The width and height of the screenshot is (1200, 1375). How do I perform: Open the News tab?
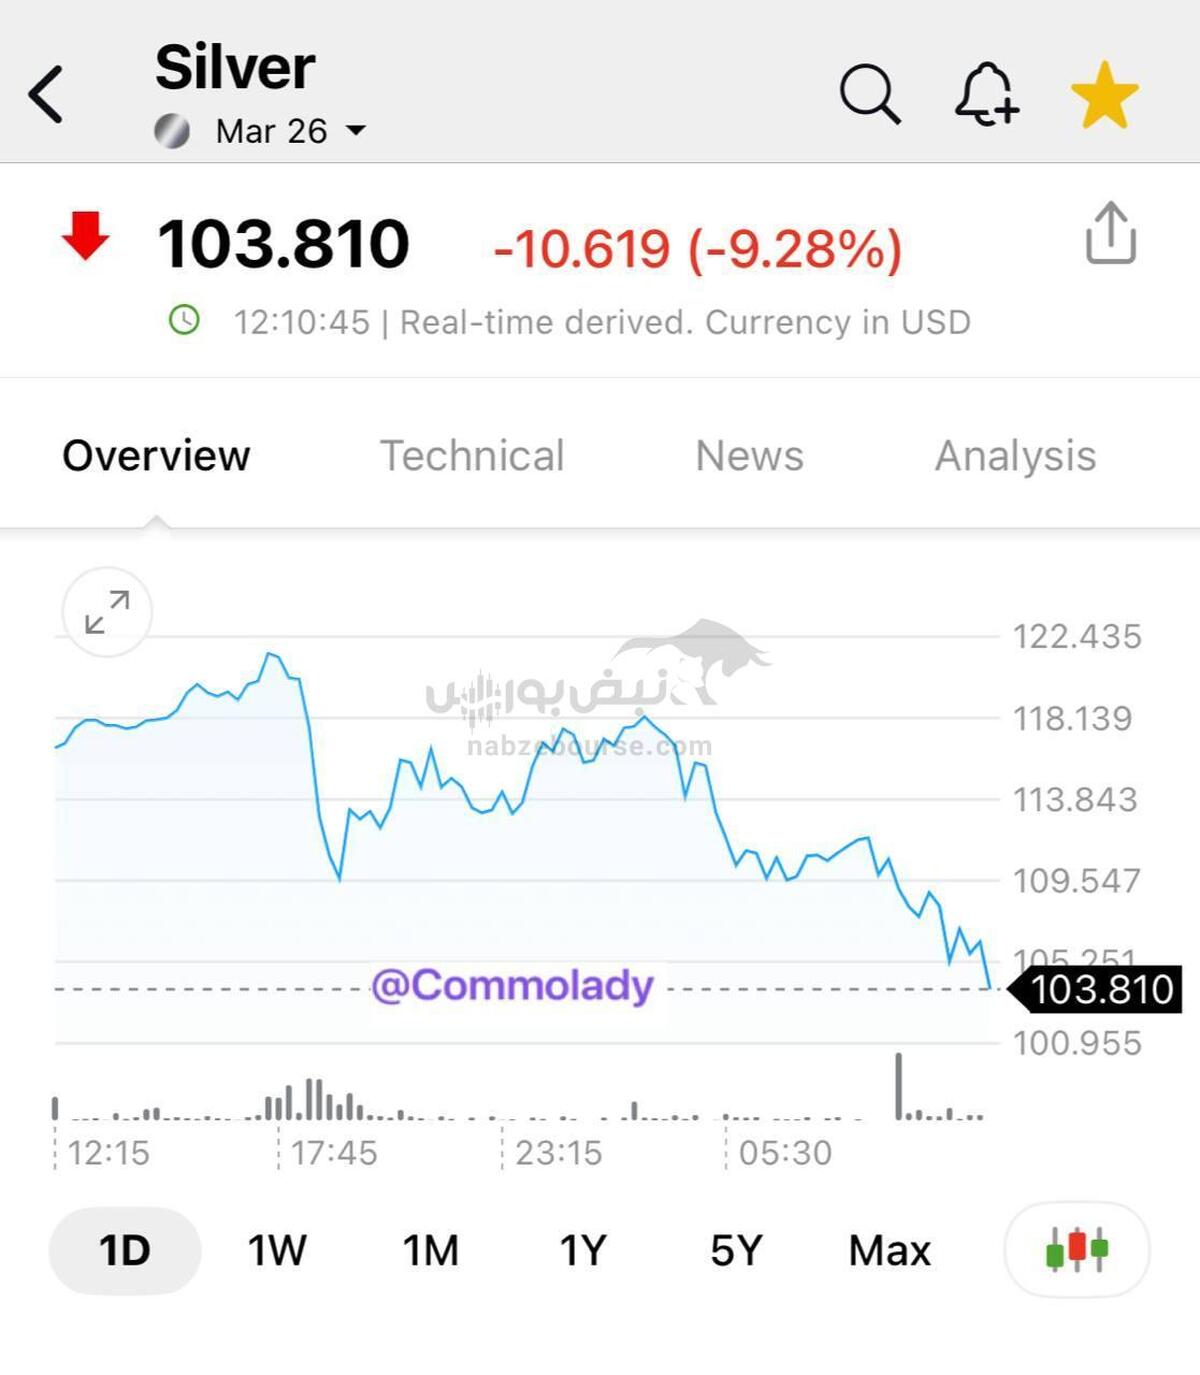749,456
